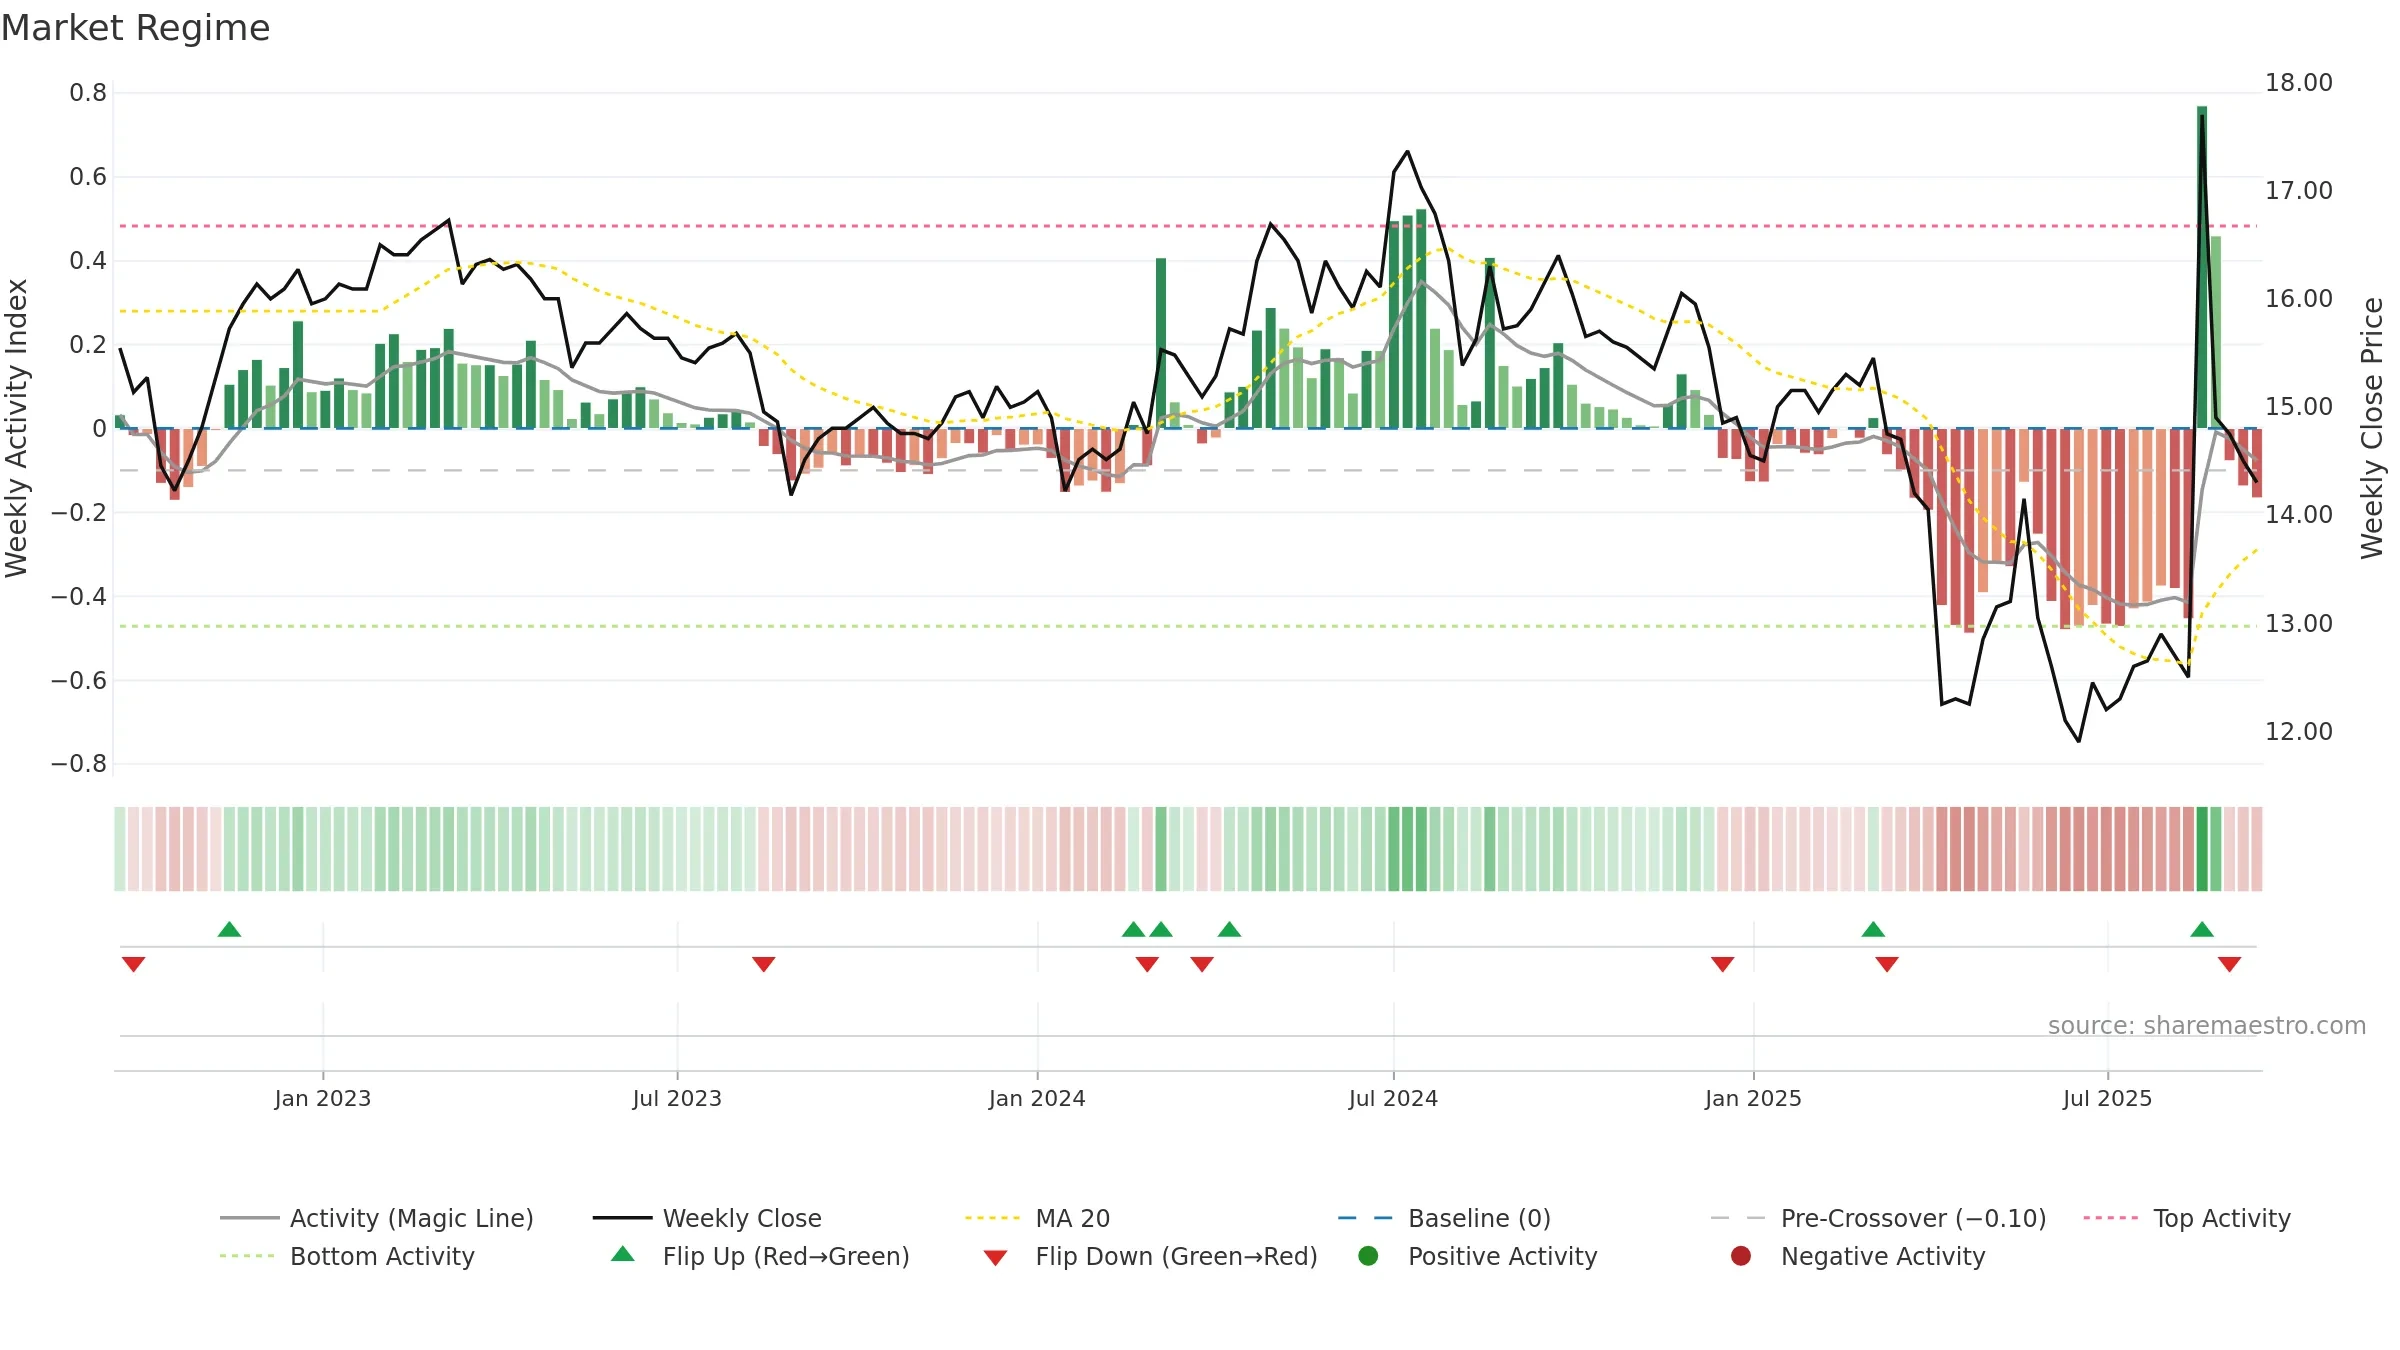The height and width of the screenshot is (1350, 2400).
Task: Click the 13.00 price axis tick
Action: (2299, 623)
